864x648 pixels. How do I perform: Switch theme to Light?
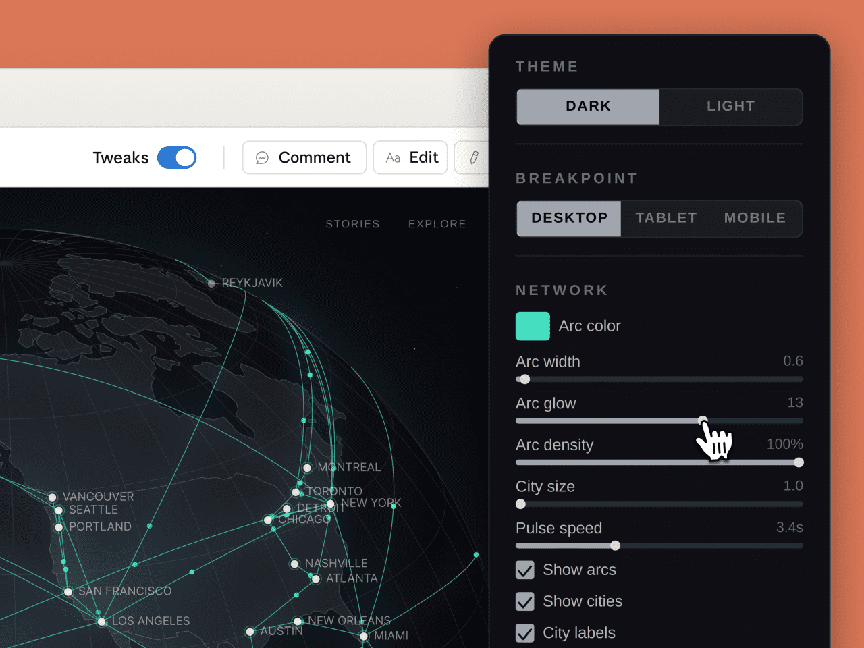coord(730,106)
